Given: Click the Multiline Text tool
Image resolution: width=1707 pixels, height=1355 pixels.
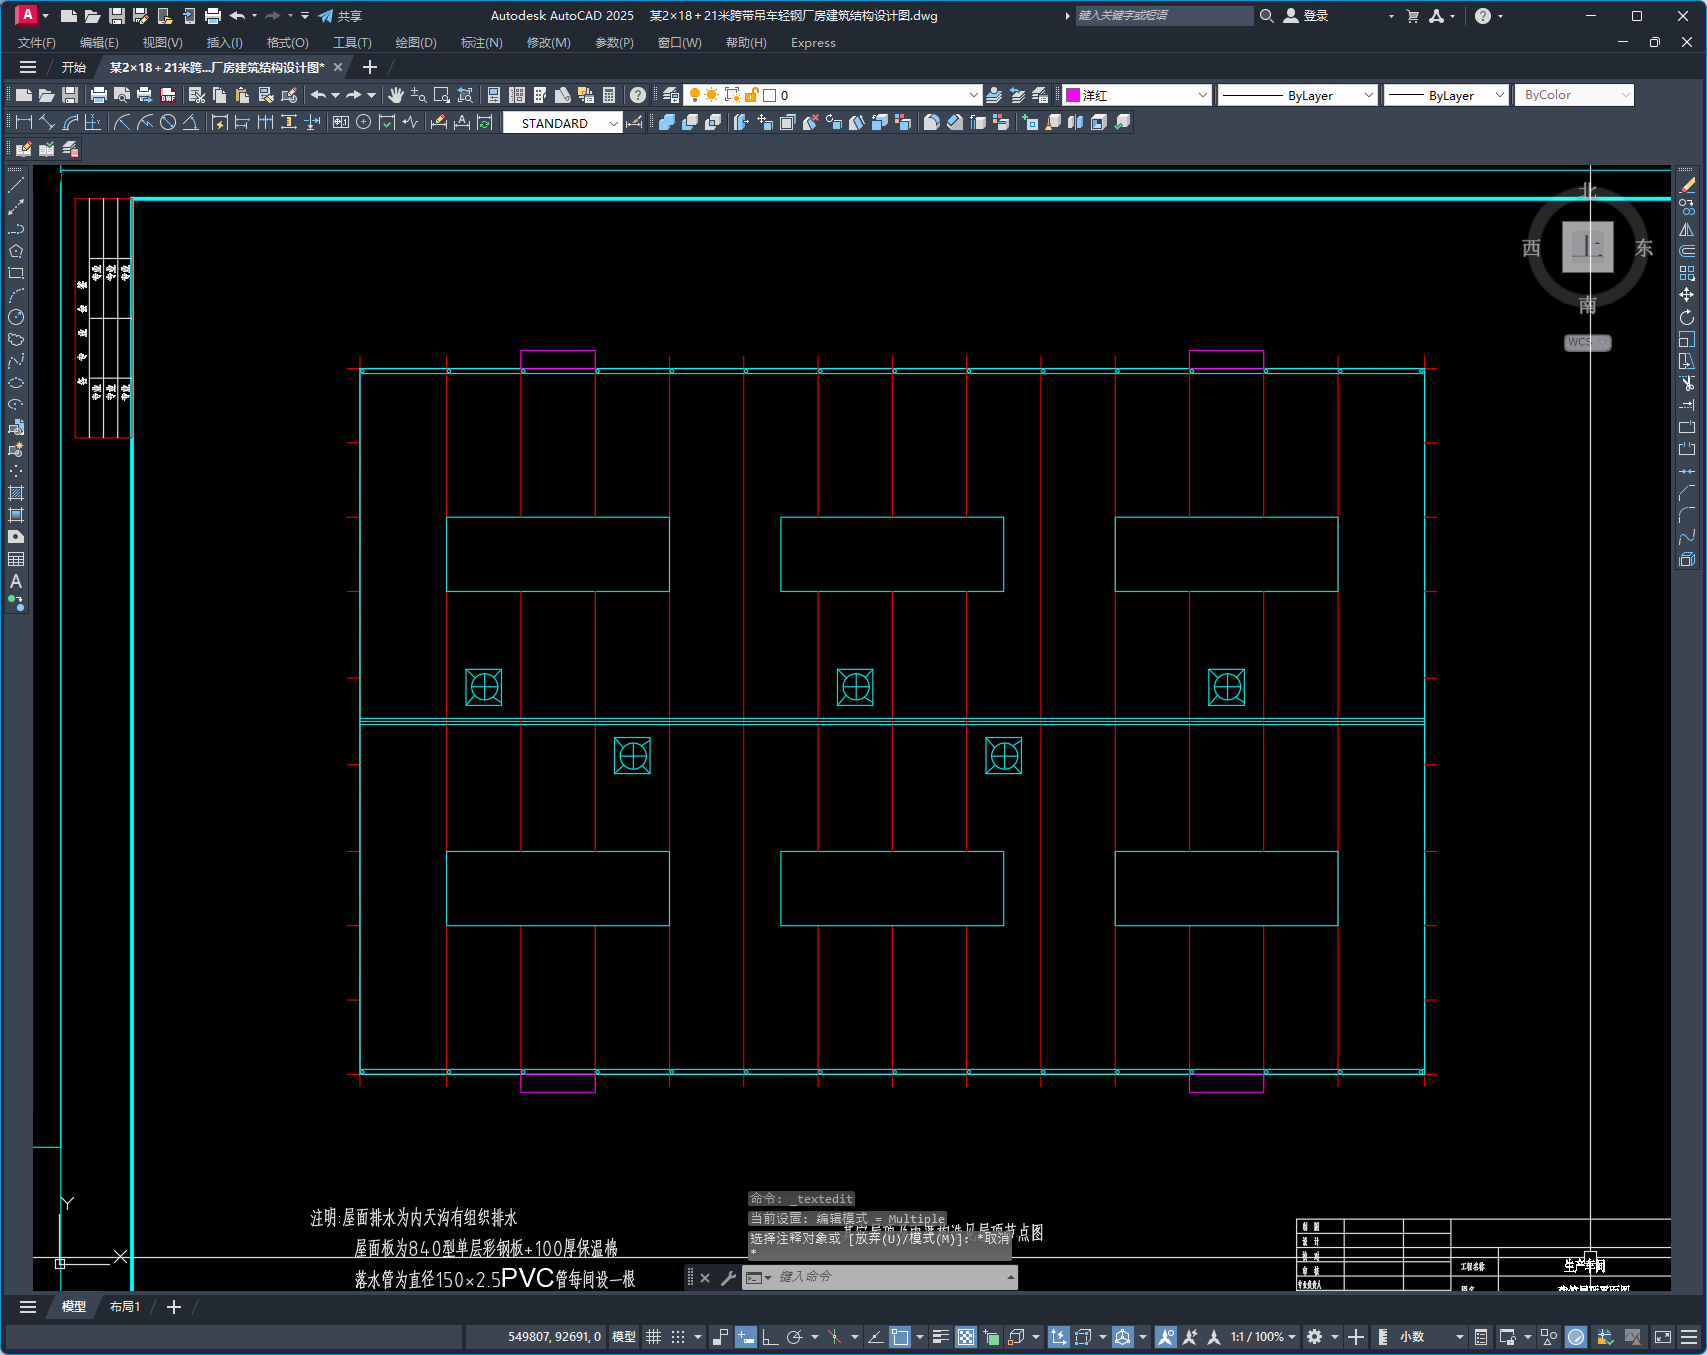Looking at the screenshot, I should click(x=16, y=581).
